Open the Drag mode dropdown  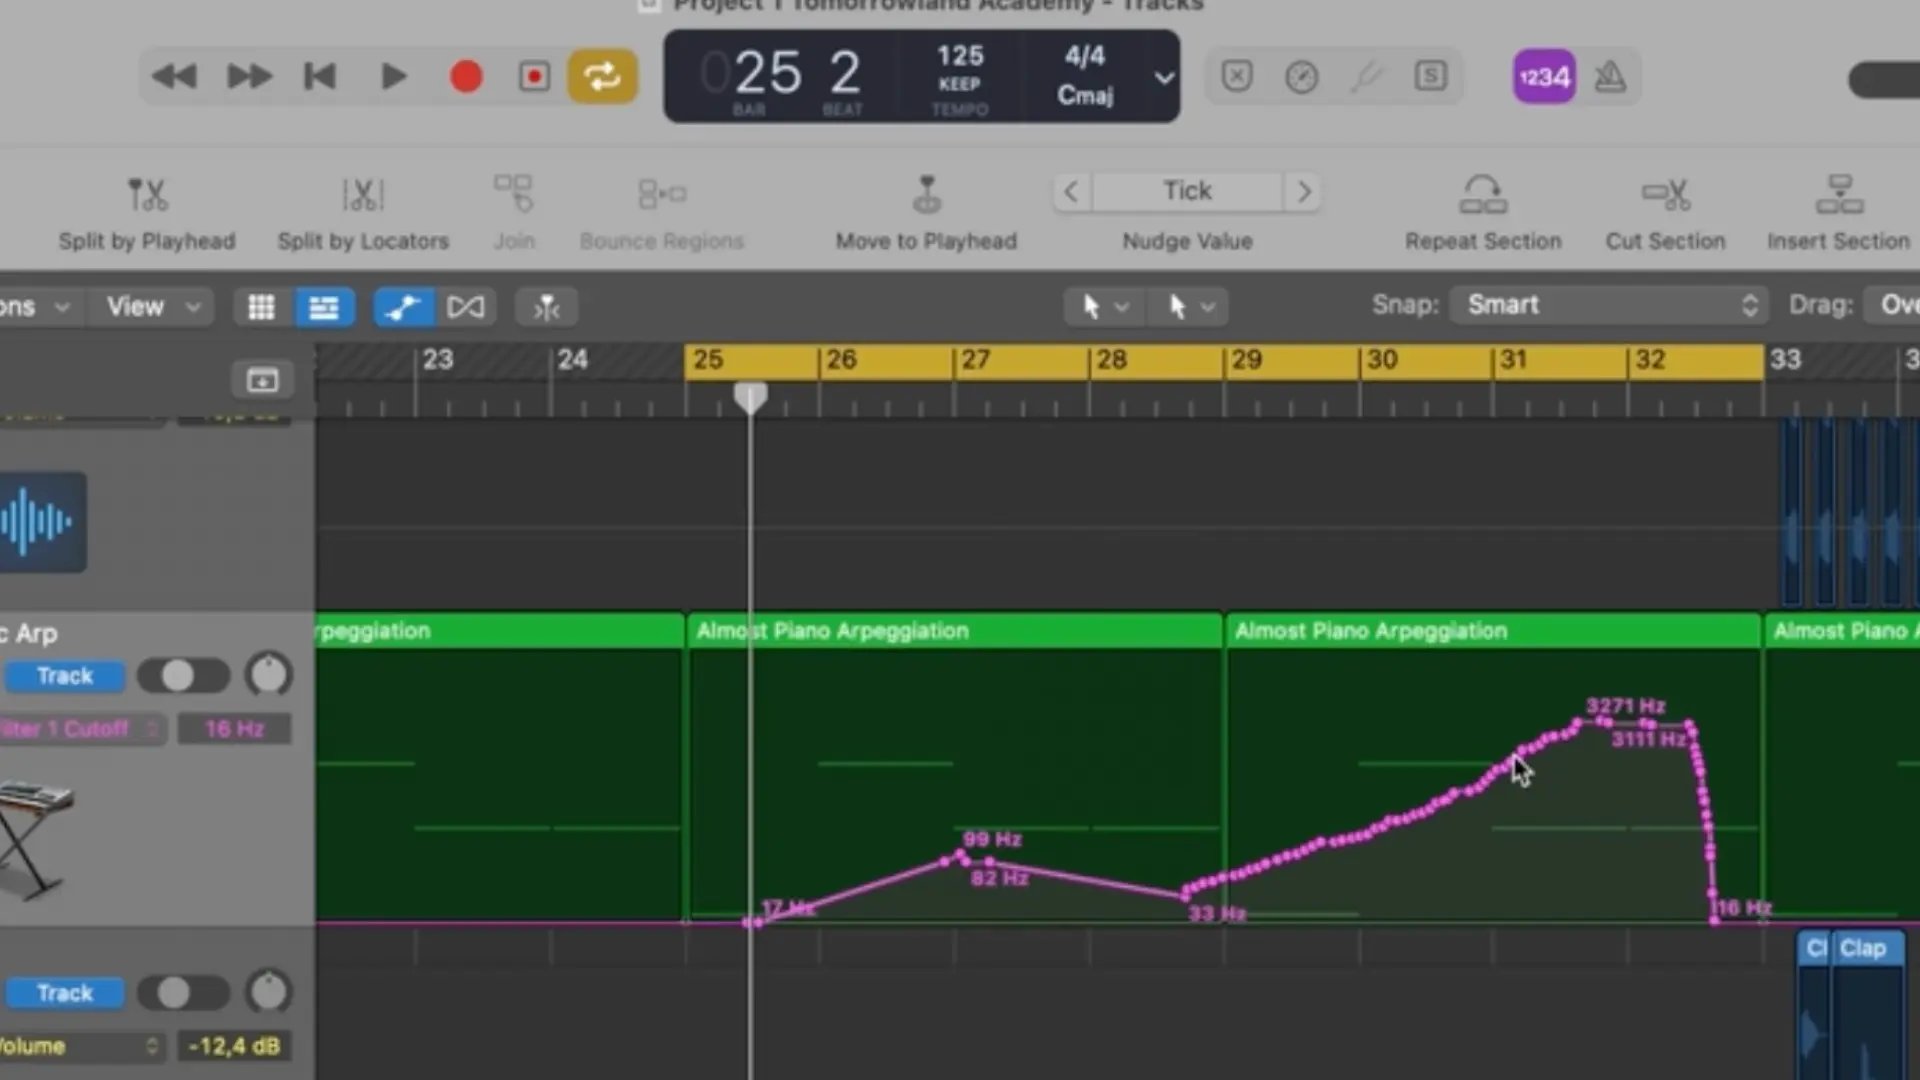pos(1893,305)
